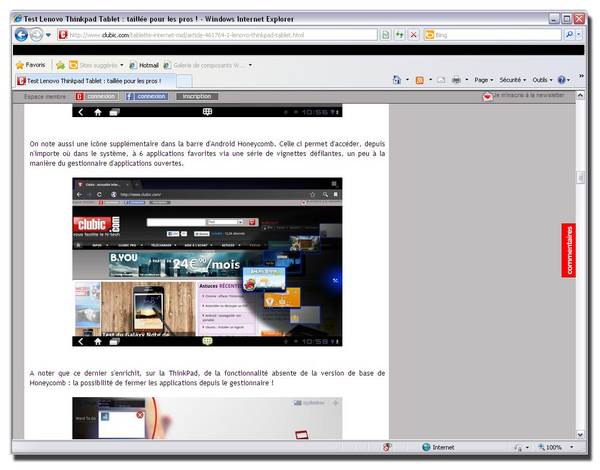Click the browser Back arrow button
600x470 pixels.
(x=21, y=35)
